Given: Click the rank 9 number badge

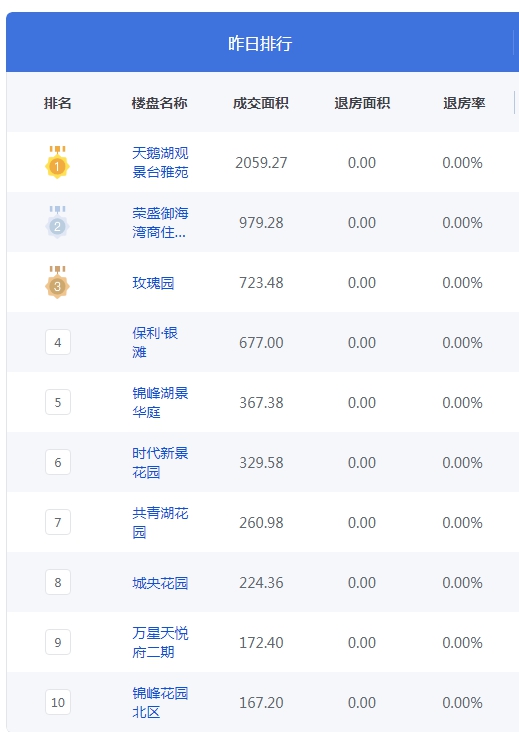Looking at the screenshot, I should click(x=58, y=642).
